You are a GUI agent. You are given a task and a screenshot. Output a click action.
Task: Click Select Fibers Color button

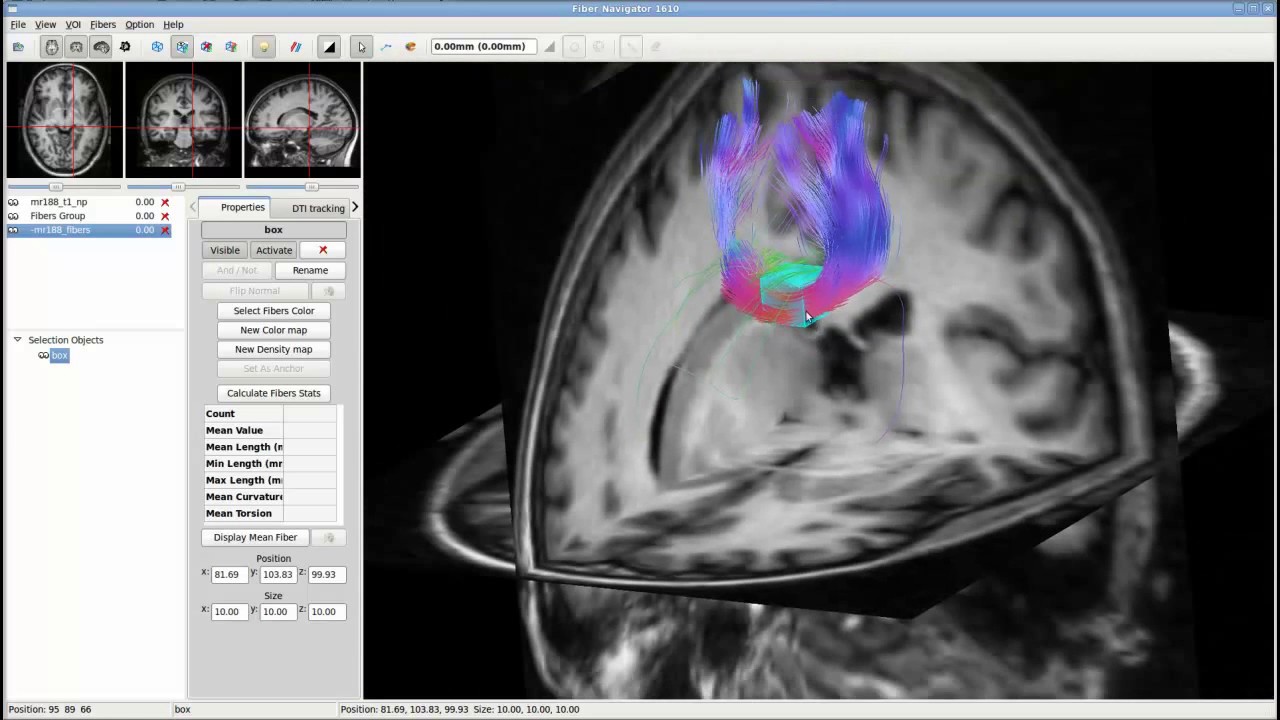pos(274,311)
